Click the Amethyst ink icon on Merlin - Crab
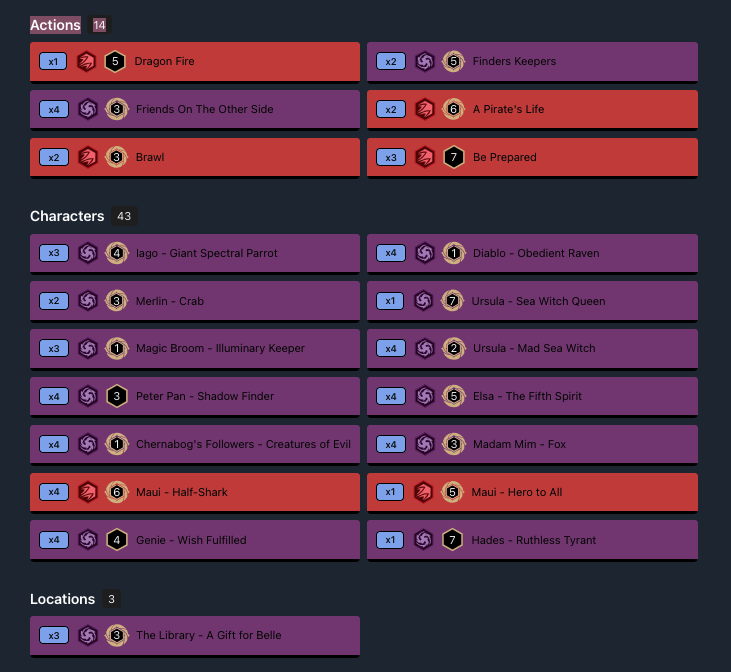The image size is (731, 672). [x=87, y=301]
